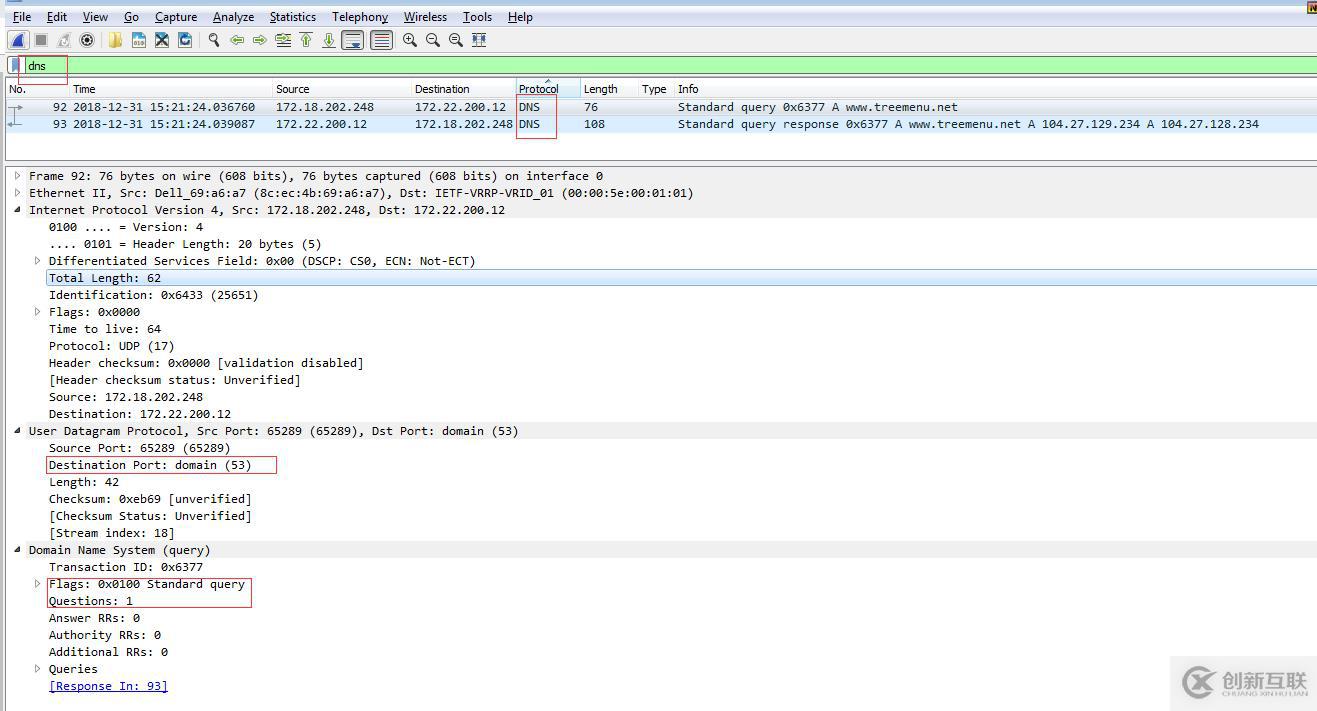Select Destination Port: domain (53) field

tap(150, 465)
